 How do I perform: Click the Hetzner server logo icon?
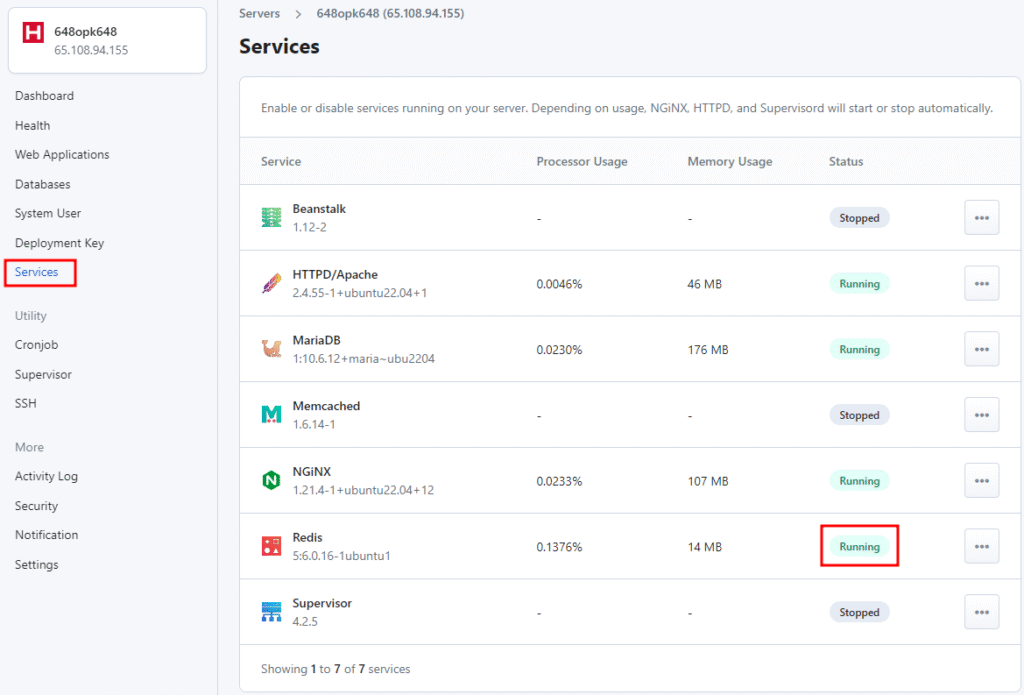click(33, 32)
